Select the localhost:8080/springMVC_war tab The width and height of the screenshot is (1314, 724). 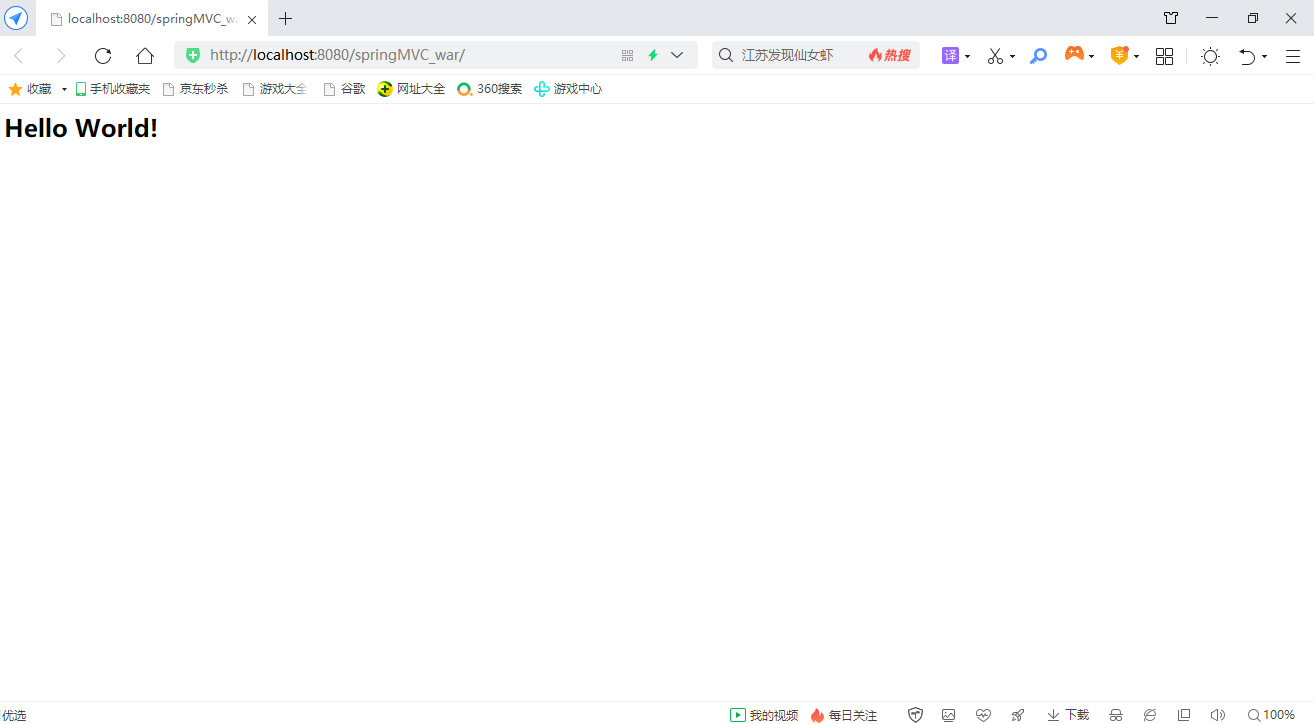tap(152, 19)
